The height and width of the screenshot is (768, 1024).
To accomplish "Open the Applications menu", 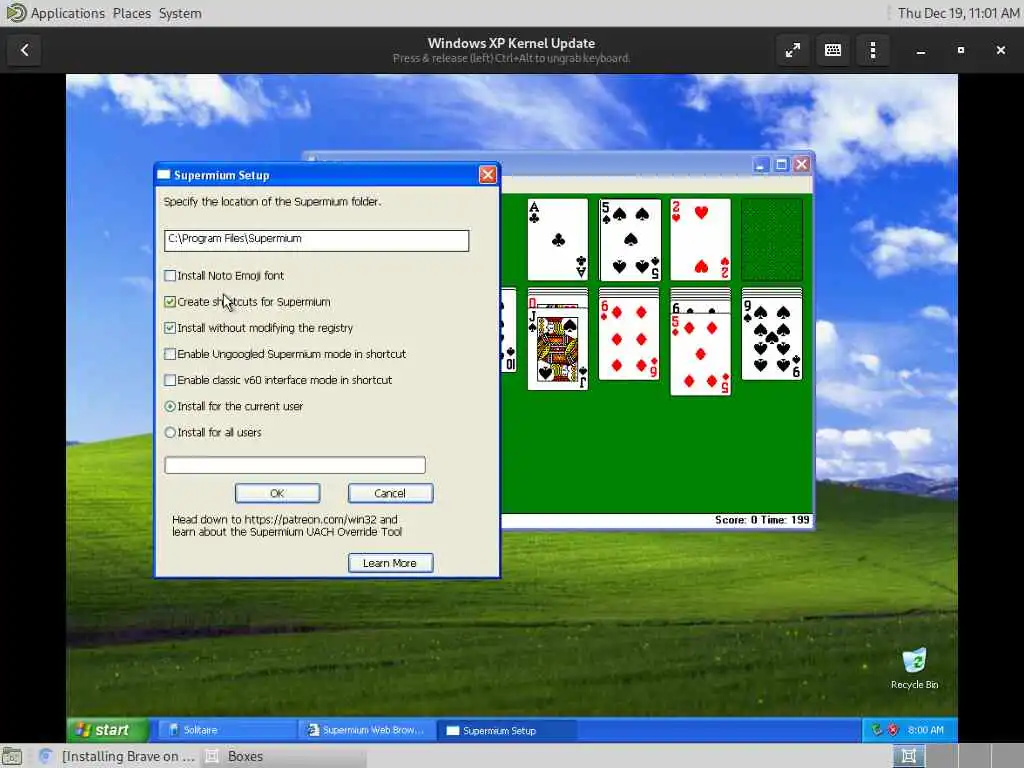I will tap(67, 13).
